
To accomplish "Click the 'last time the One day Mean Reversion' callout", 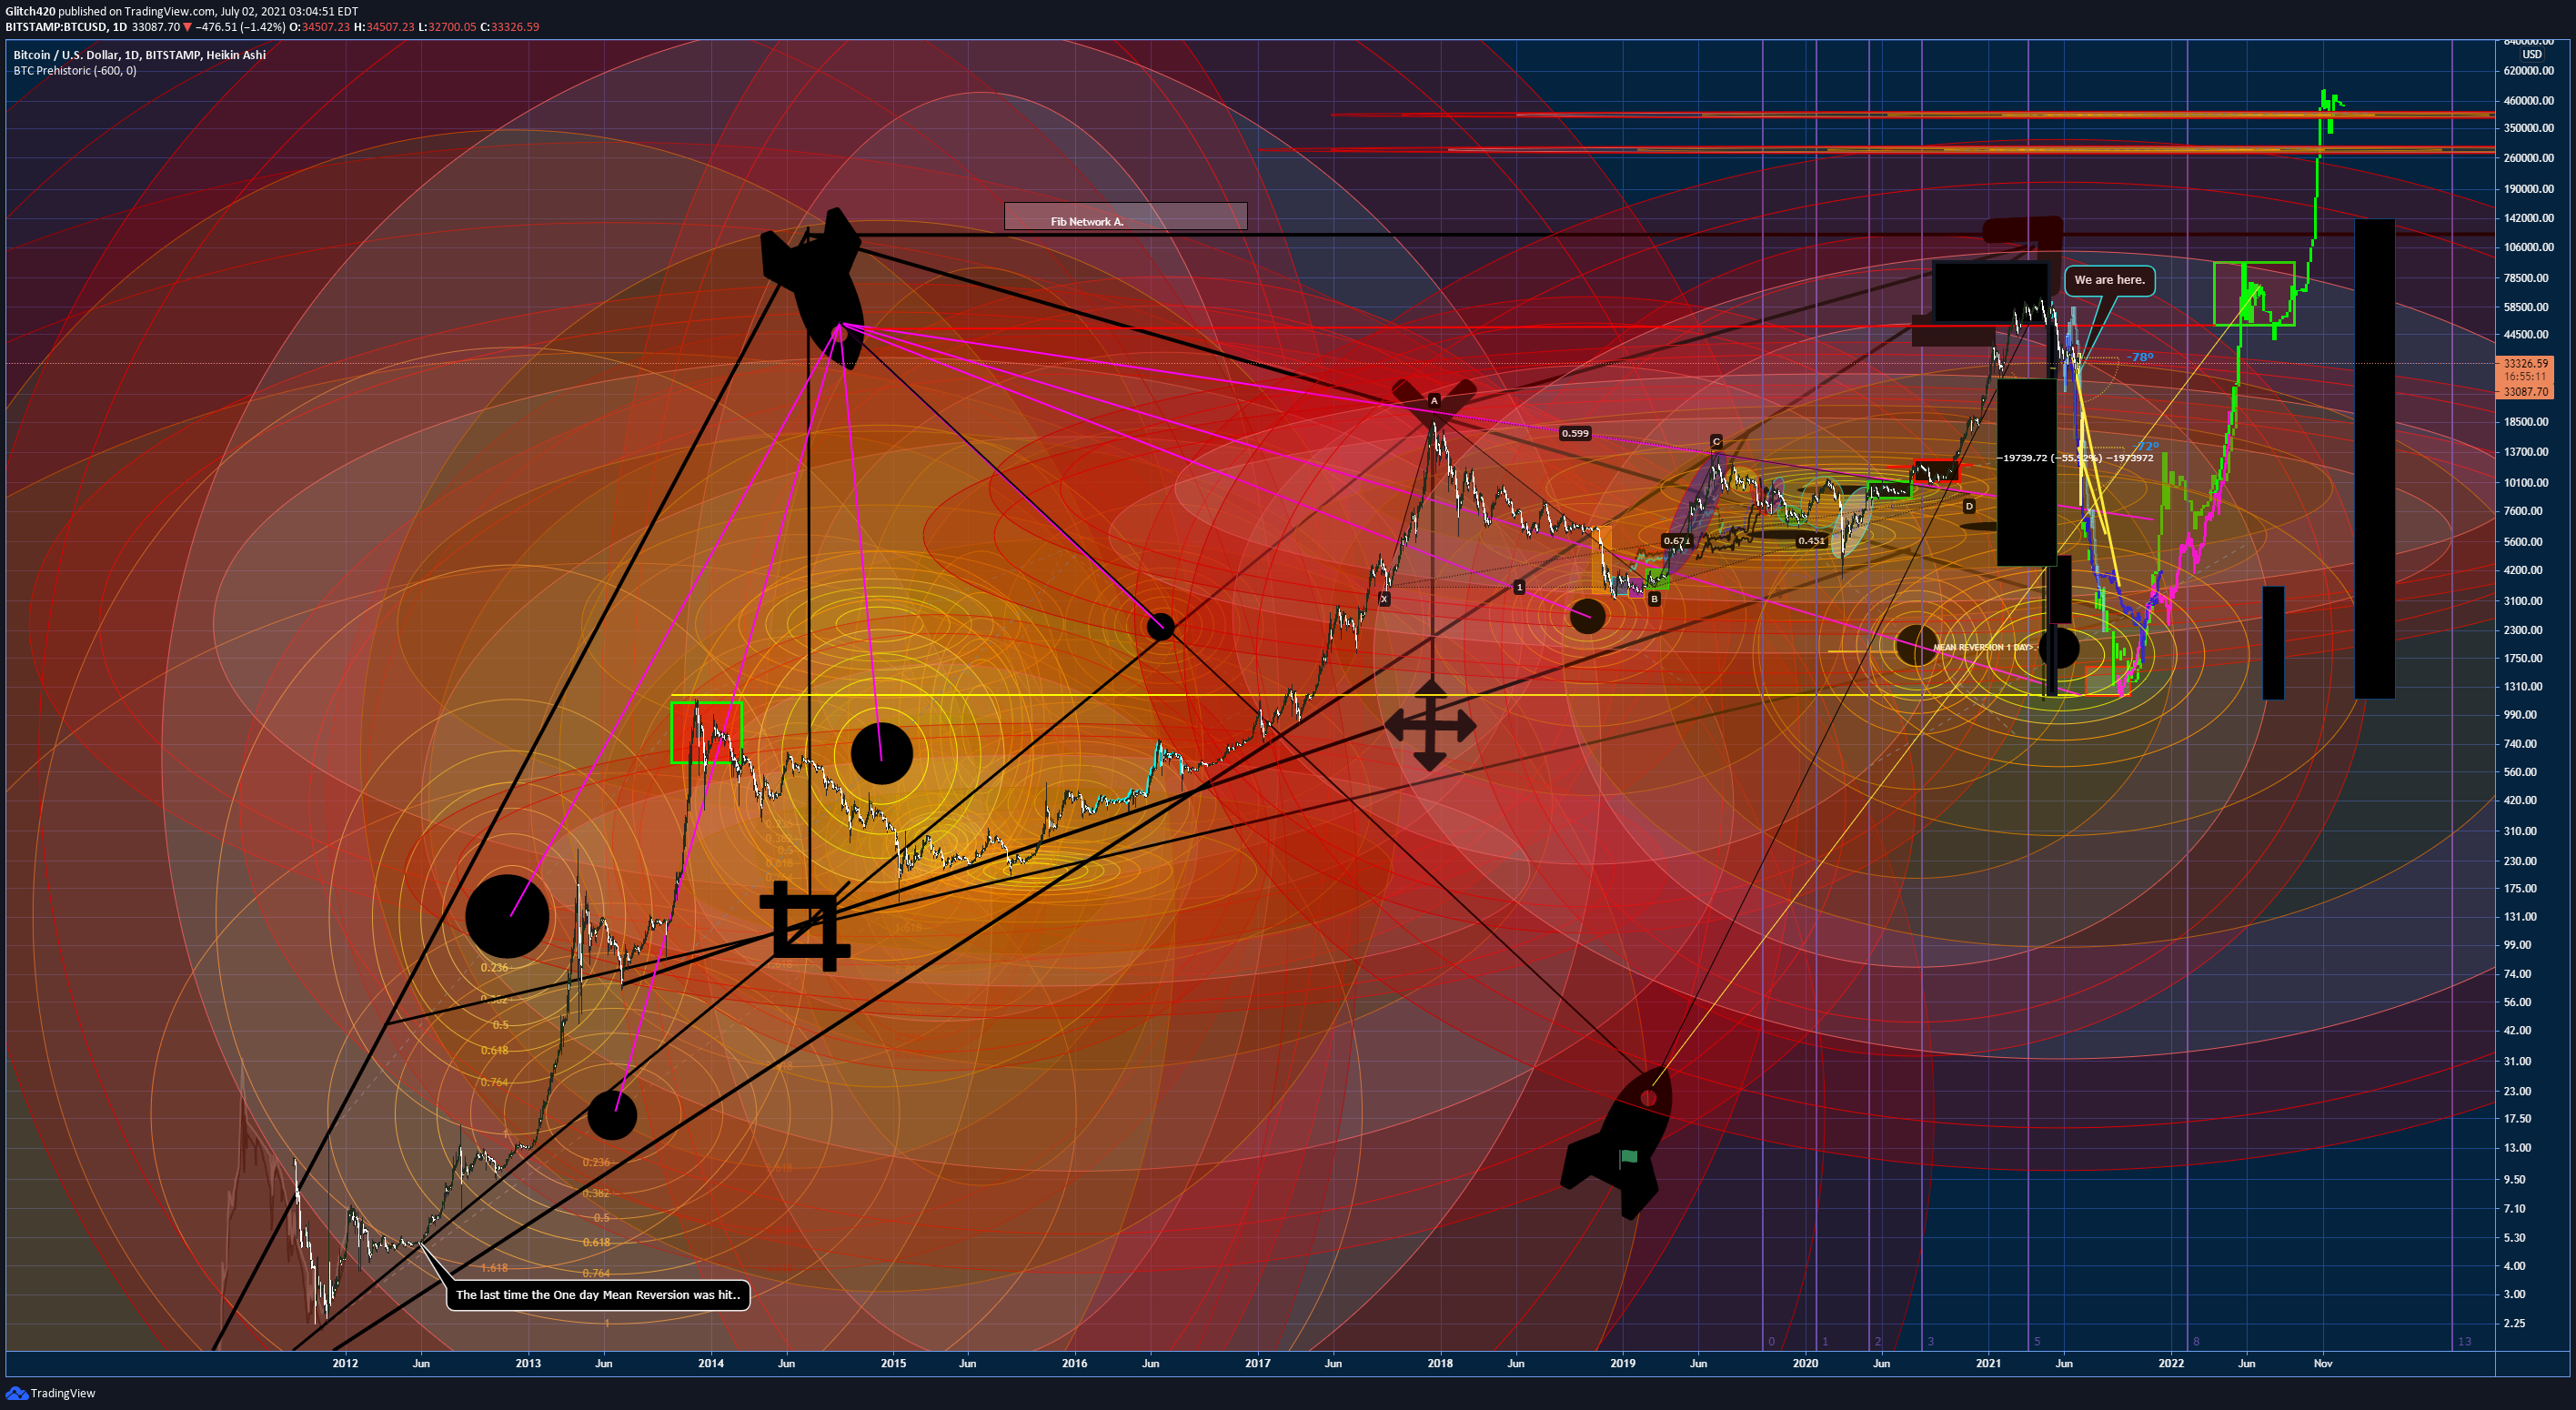I will pos(597,1295).
